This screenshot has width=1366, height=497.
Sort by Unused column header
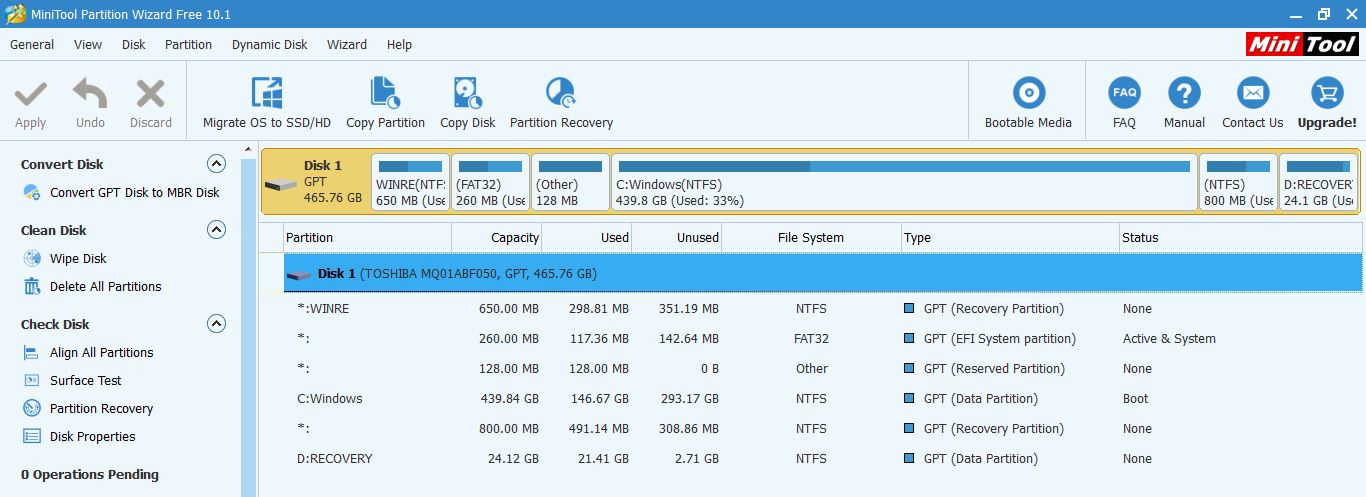tap(677, 238)
